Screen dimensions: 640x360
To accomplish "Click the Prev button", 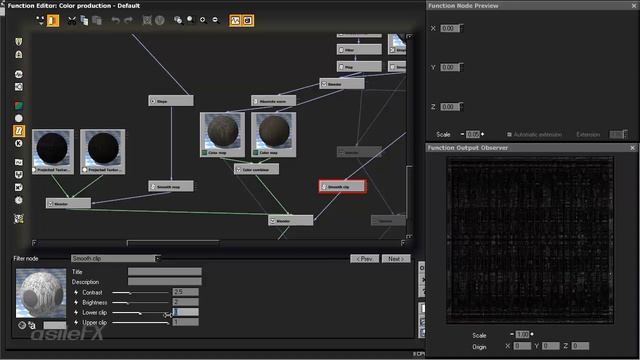I will tap(364, 259).
